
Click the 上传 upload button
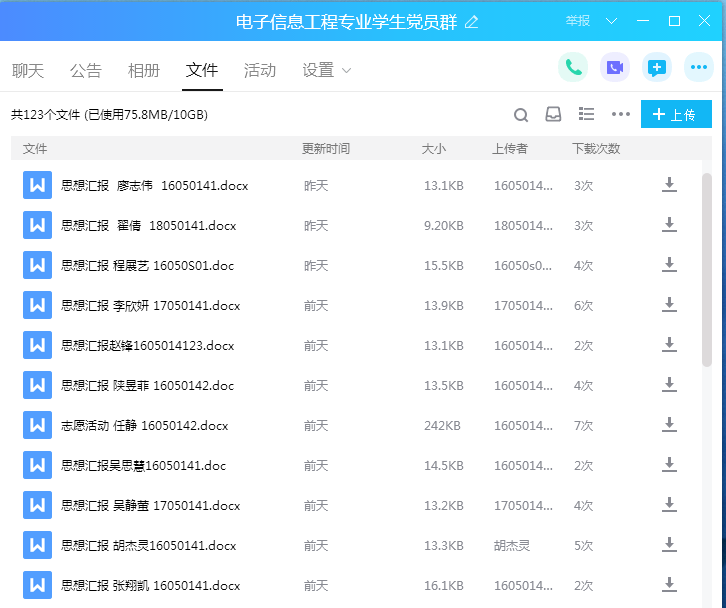[675, 115]
